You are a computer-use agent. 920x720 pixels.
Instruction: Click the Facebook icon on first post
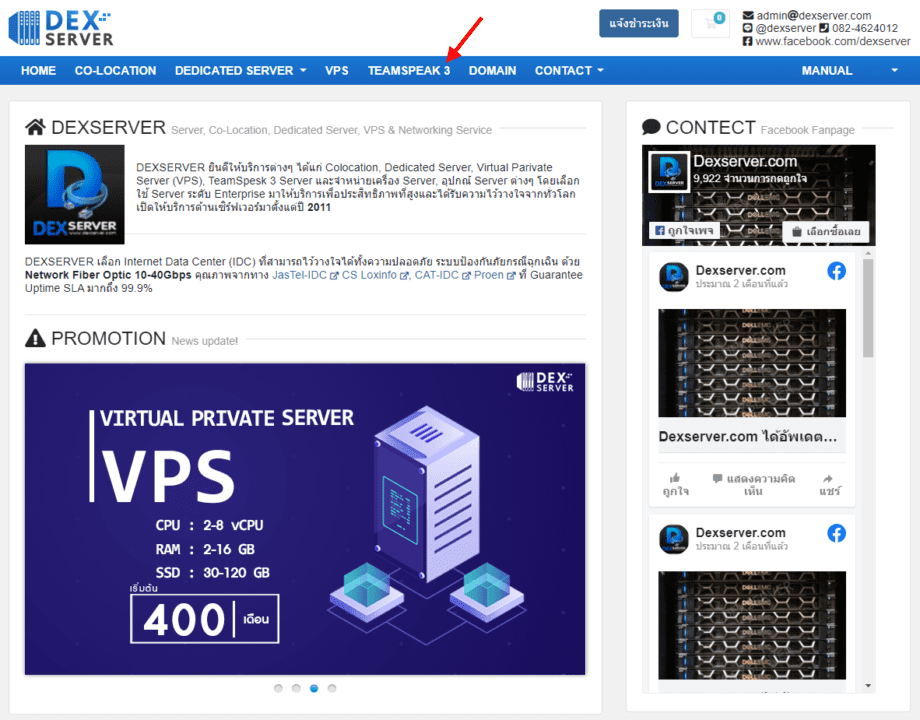click(x=836, y=271)
